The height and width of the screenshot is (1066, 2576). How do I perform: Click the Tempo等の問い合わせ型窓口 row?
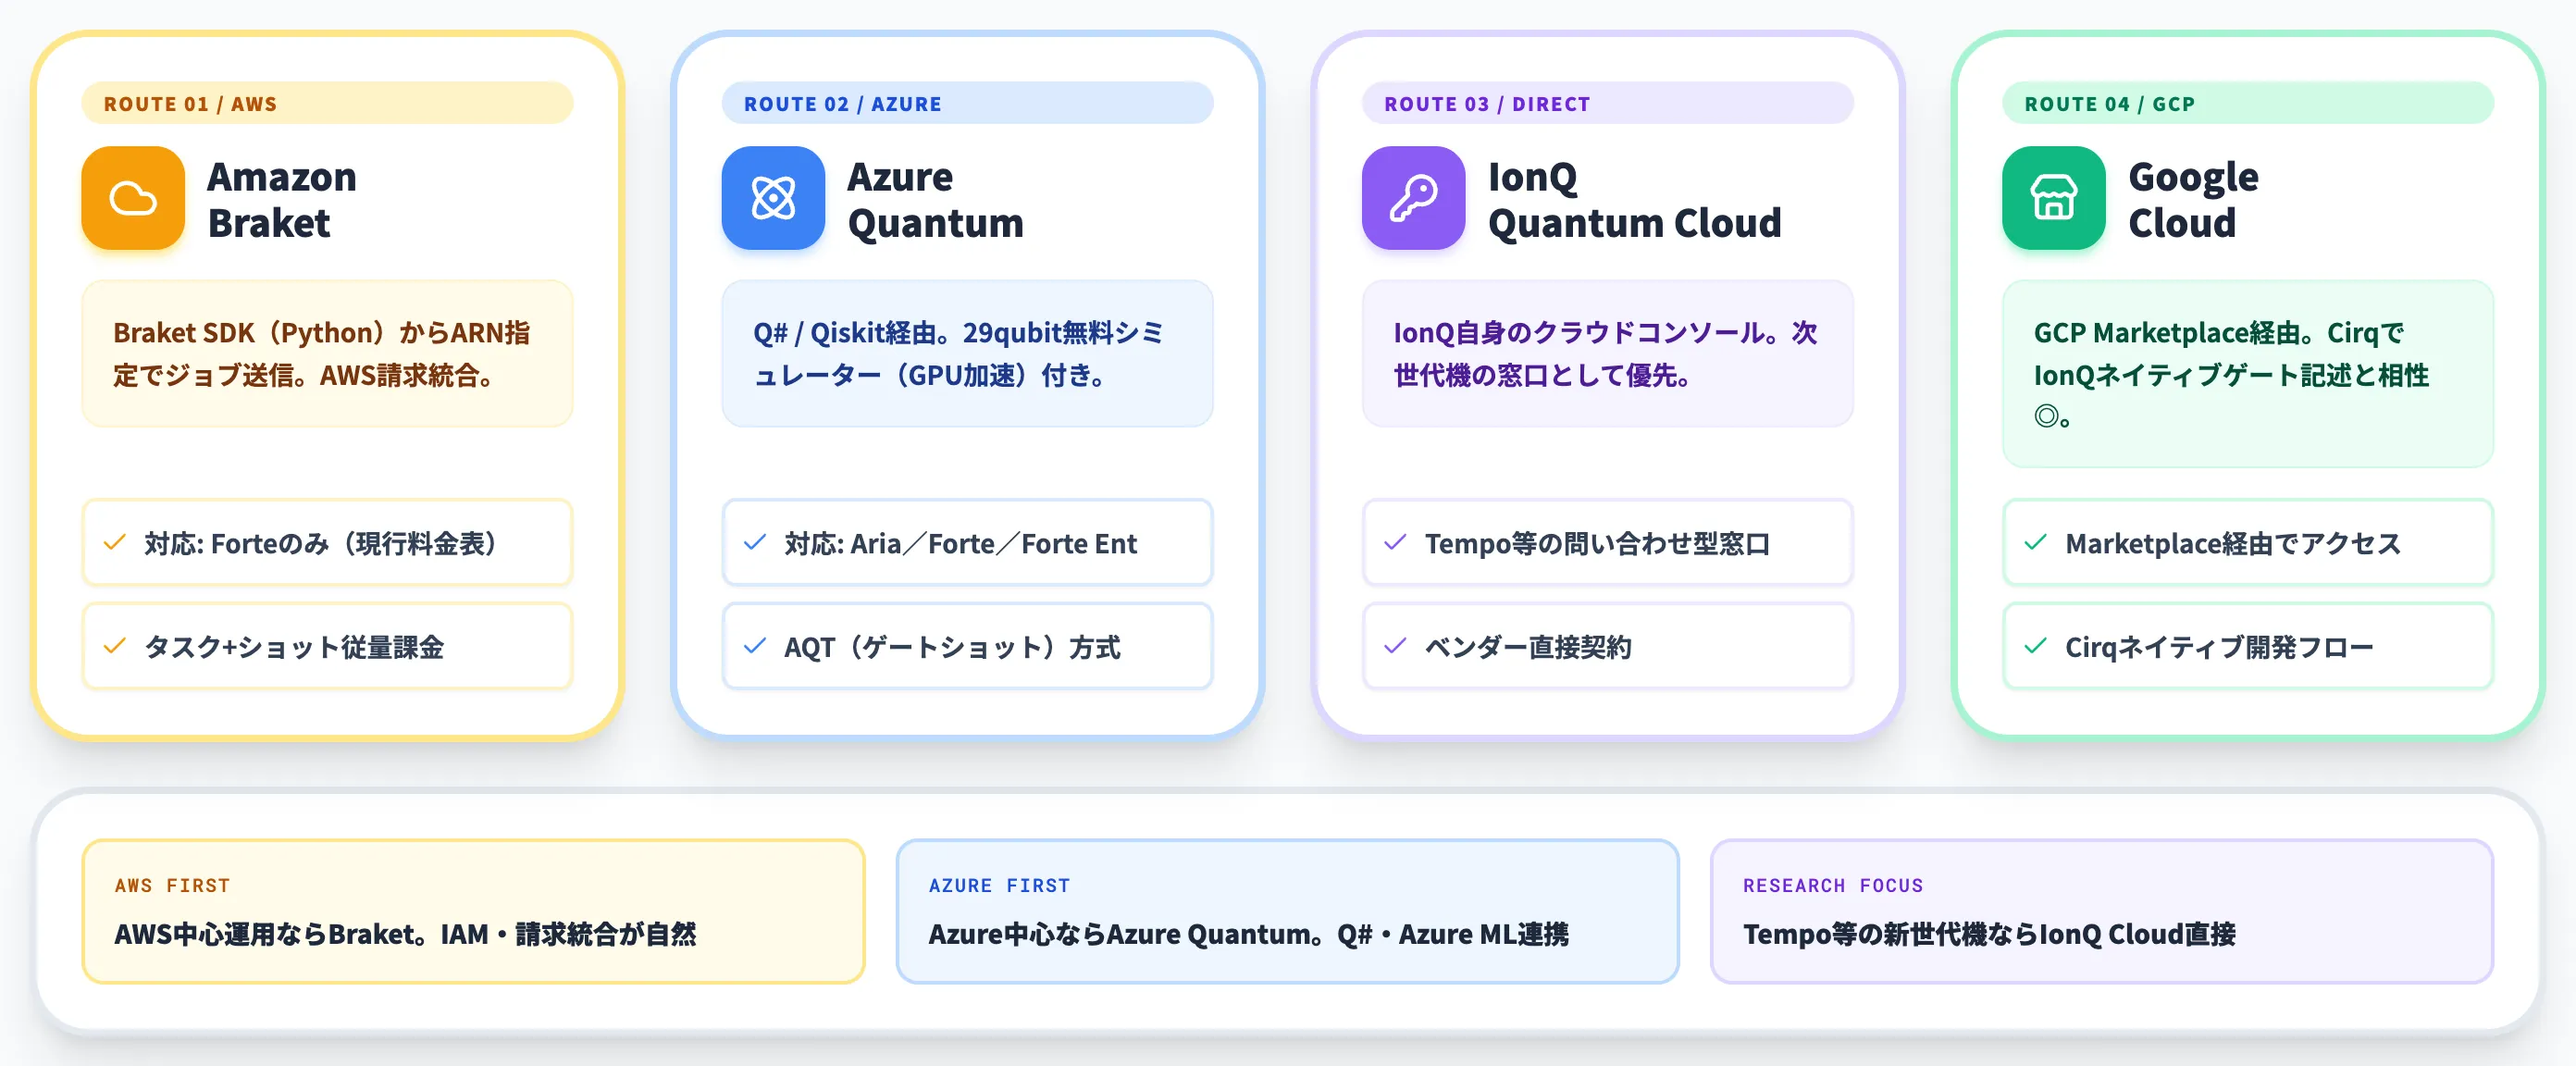pyautogui.click(x=1607, y=543)
